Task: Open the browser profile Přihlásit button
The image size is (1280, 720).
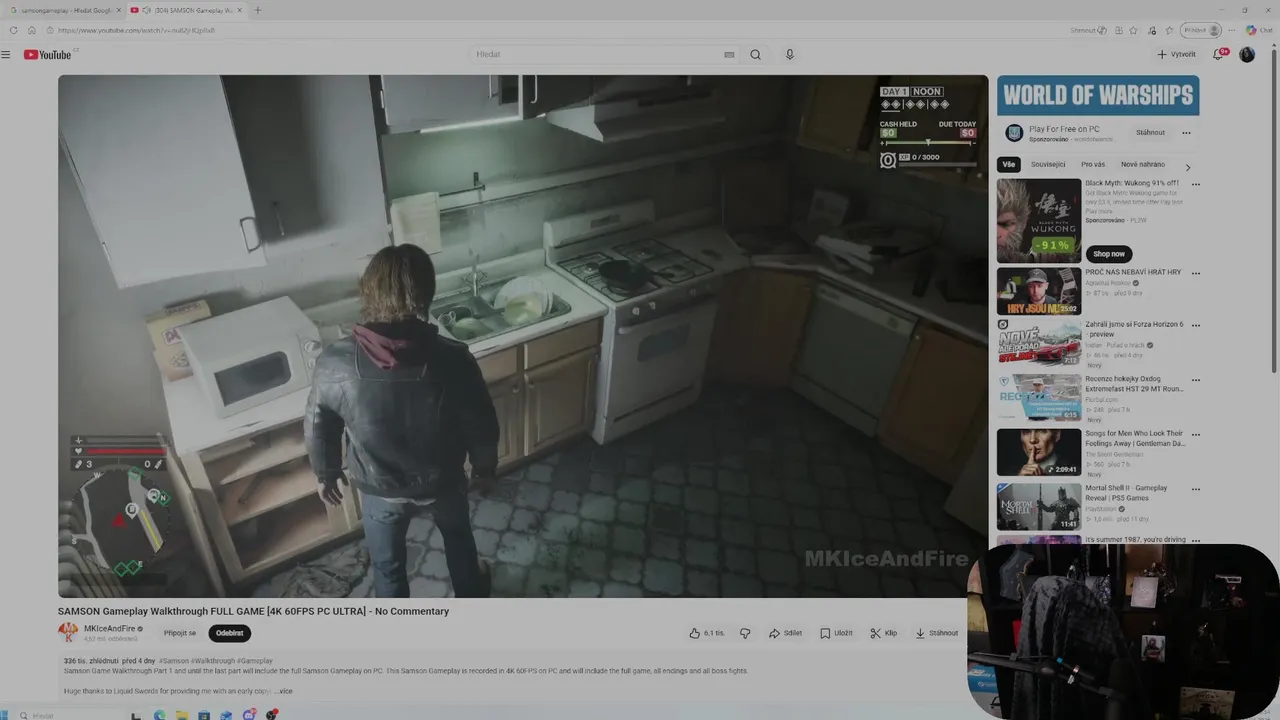Action: click(x=1201, y=30)
